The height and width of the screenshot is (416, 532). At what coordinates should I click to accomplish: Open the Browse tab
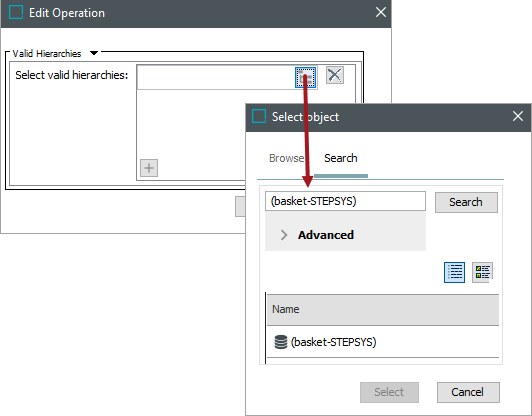point(286,158)
